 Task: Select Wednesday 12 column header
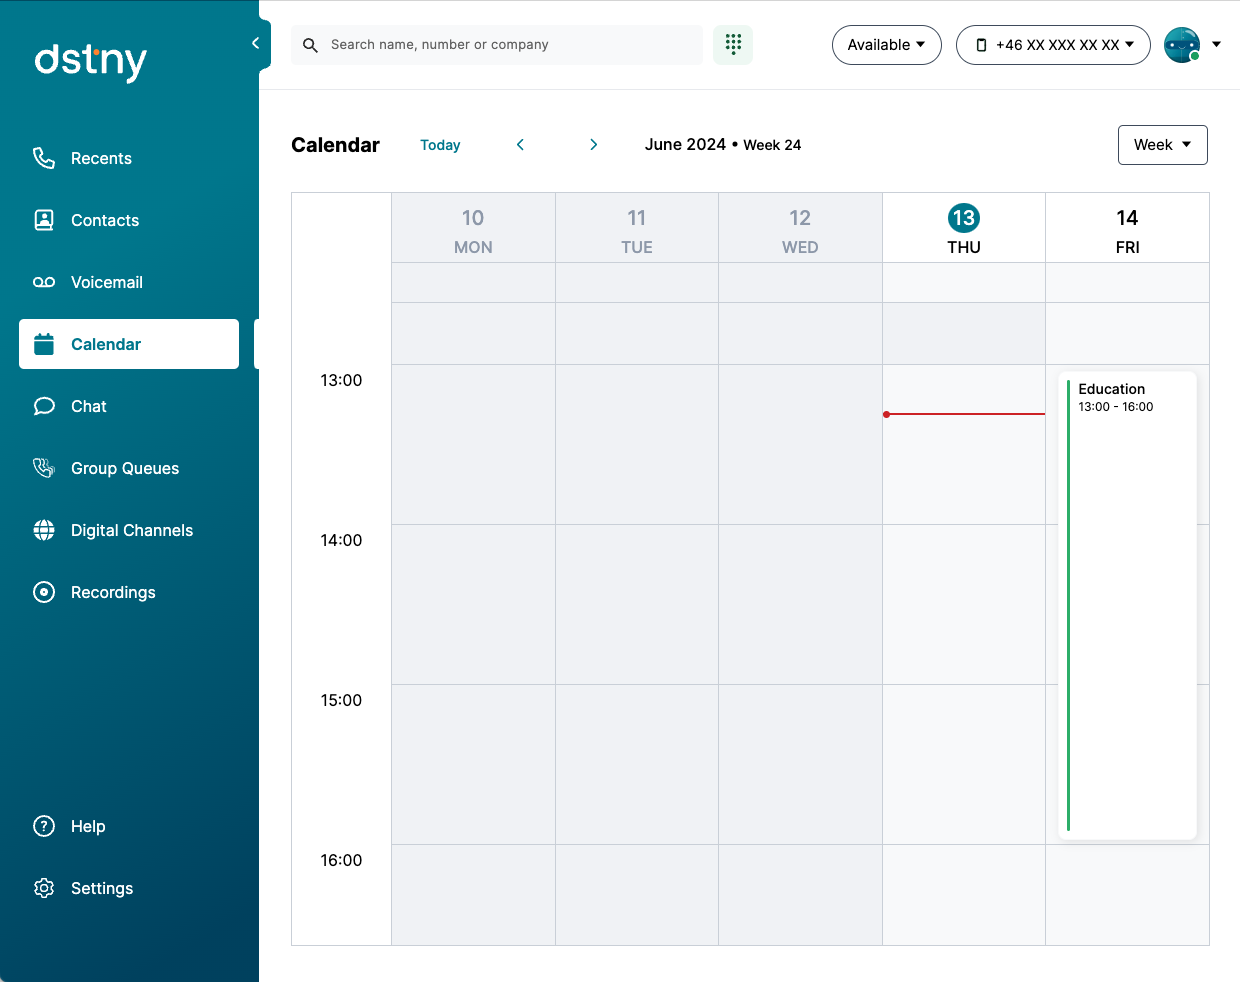point(800,229)
